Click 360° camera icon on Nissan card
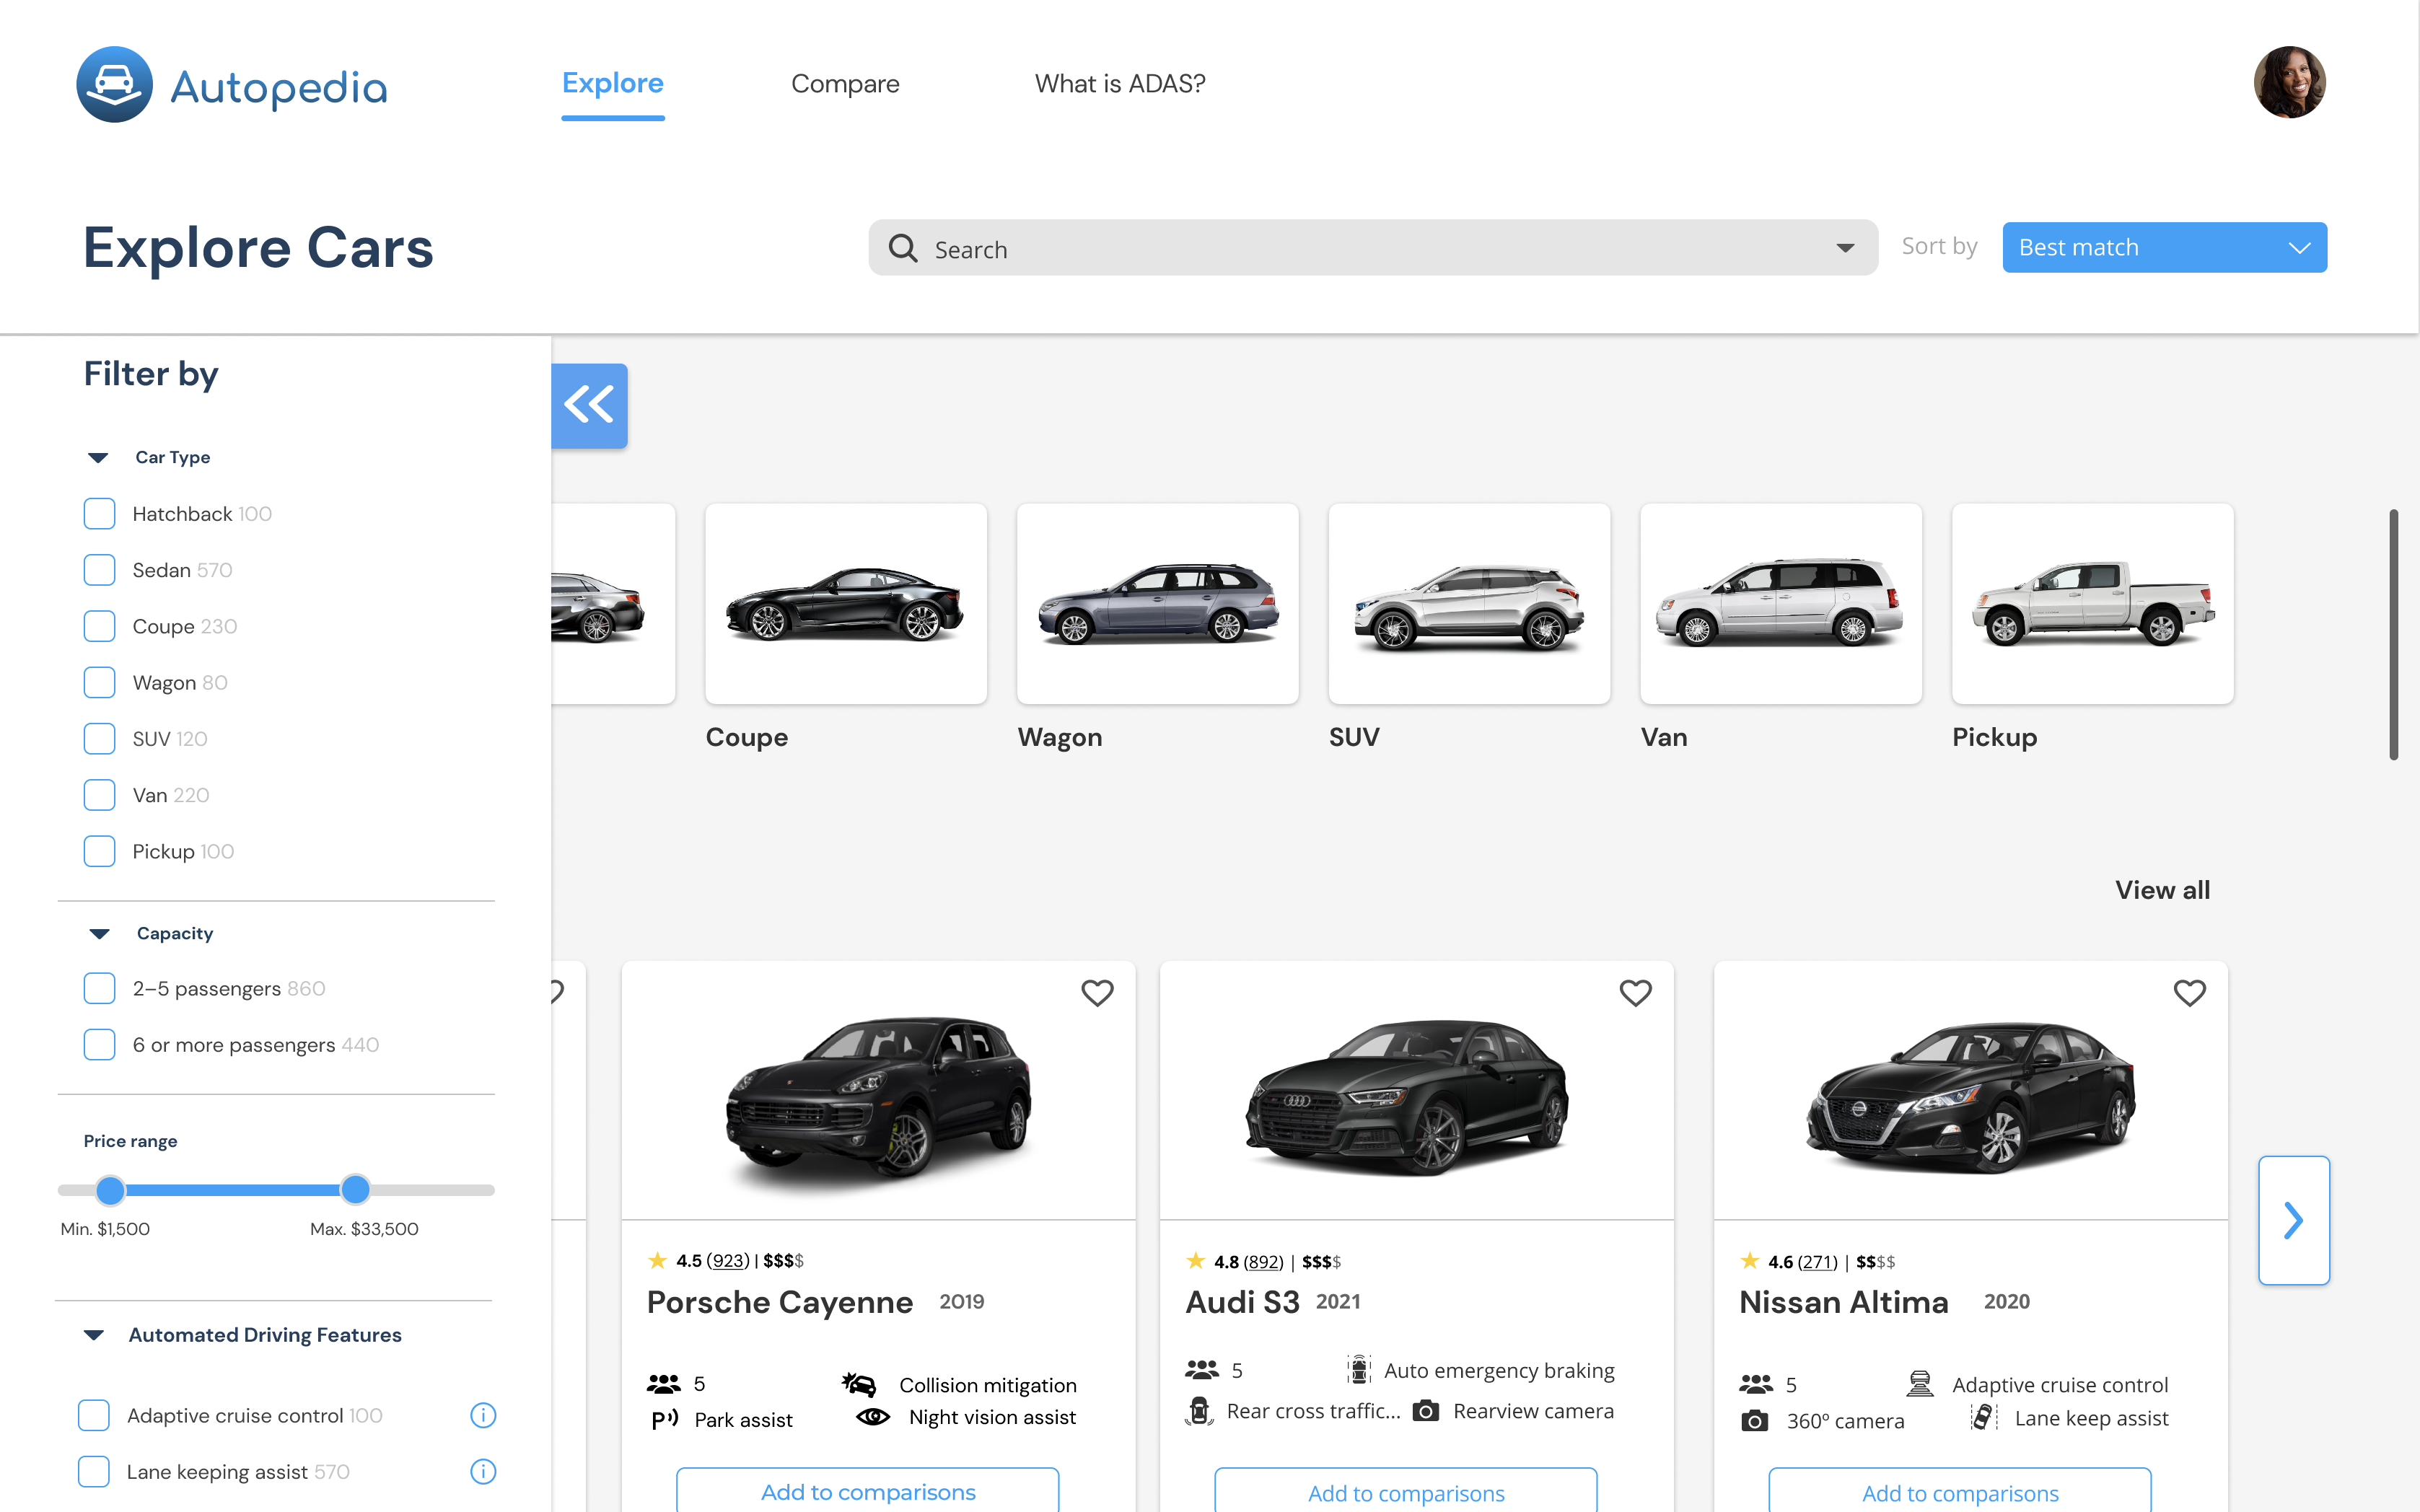 pyautogui.click(x=1754, y=1421)
